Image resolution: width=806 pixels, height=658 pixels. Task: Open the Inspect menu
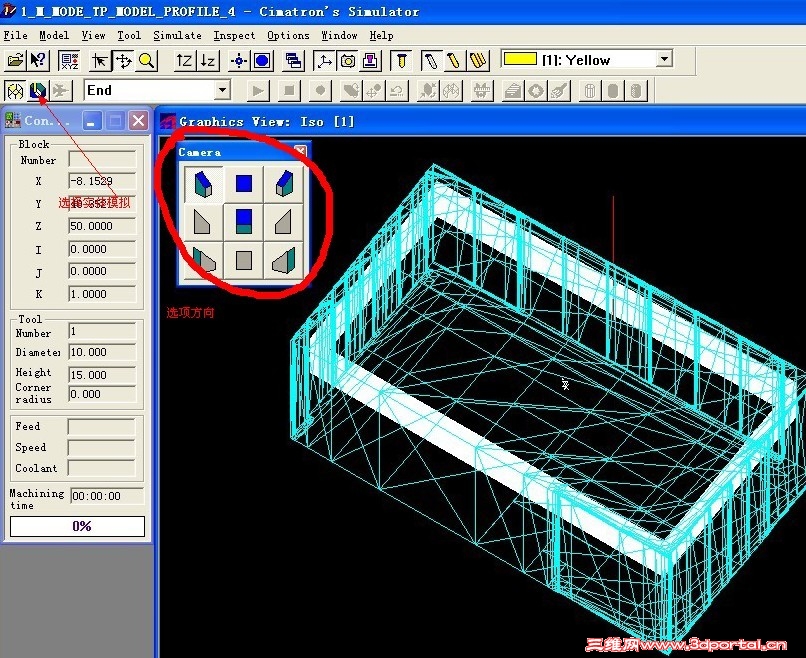234,35
